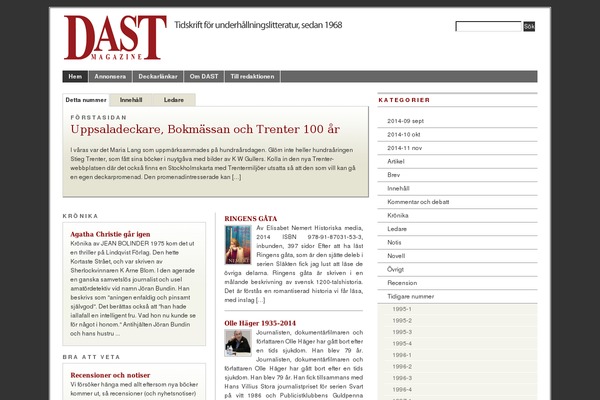
Task: Open the RINGENS GÅTA review
Action: pyautogui.click(x=251, y=219)
